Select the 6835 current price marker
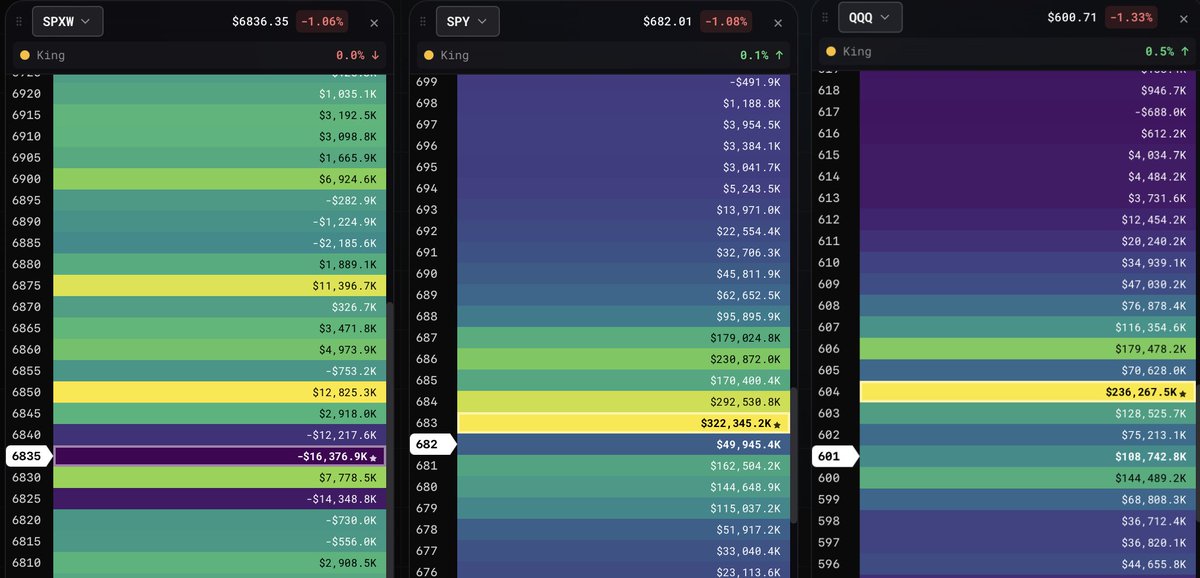The image size is (1200, 578). (28, 456)
